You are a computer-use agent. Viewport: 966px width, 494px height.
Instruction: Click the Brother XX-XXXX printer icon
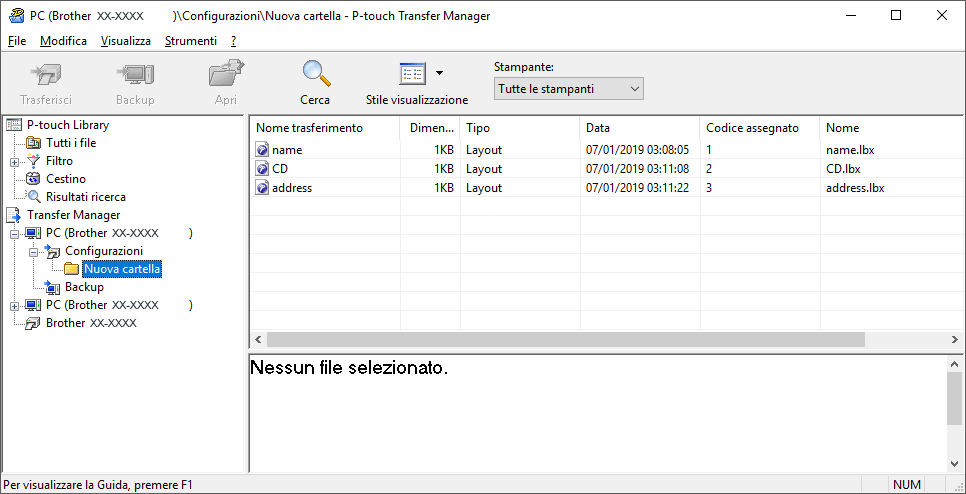tap(33, 323)
